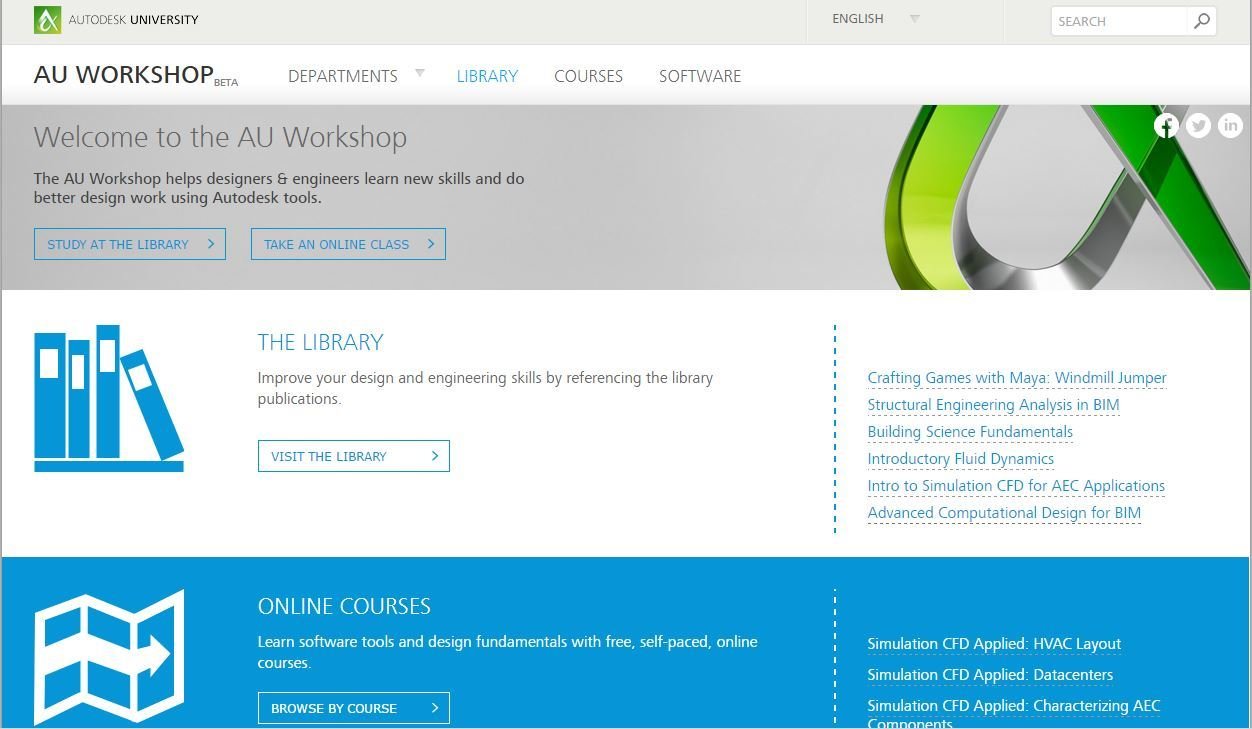Open the Twitter social icon
Viewport: 1252px width, 729px height.
coord(1198,125)
